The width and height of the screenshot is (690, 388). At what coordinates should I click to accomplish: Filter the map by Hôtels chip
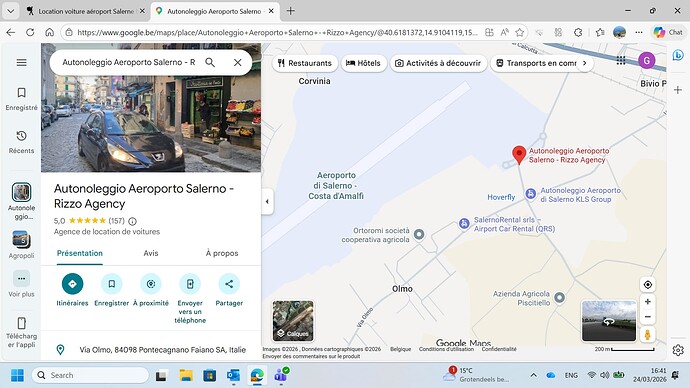pos(363,63)
